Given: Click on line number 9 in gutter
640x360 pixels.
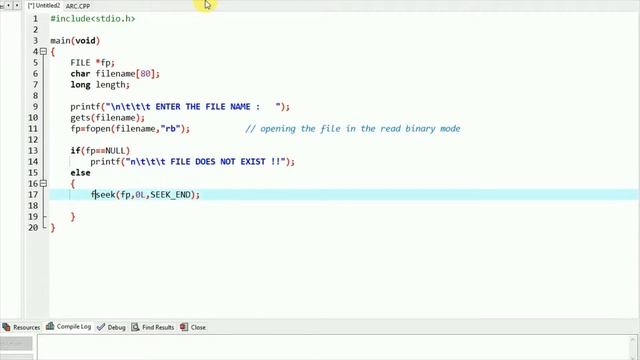Looking at the screenshot, I should (36, 107).
